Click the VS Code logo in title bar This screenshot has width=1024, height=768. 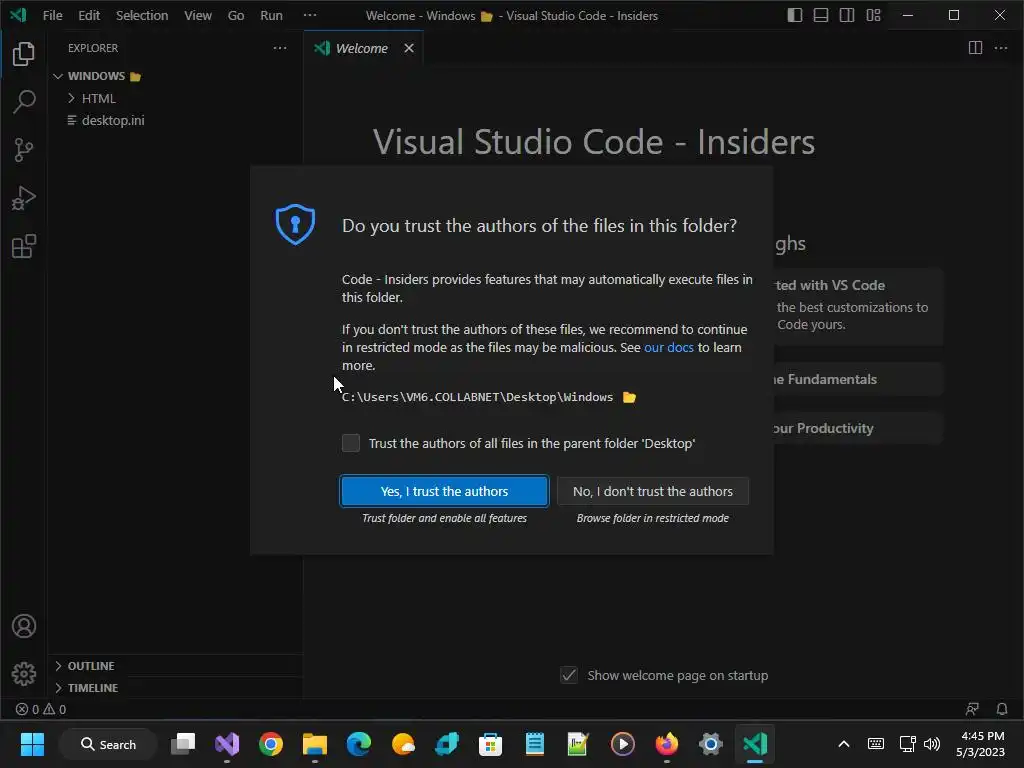18,15
